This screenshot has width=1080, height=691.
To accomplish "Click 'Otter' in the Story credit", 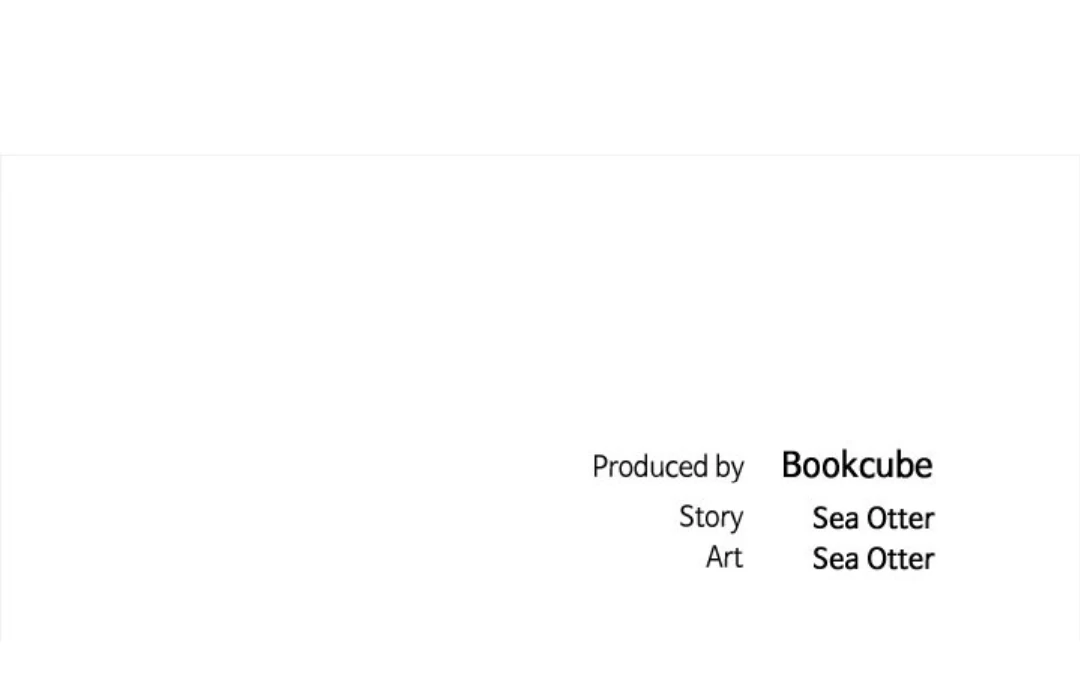I will pyautogui.click(x=900, y=518).
